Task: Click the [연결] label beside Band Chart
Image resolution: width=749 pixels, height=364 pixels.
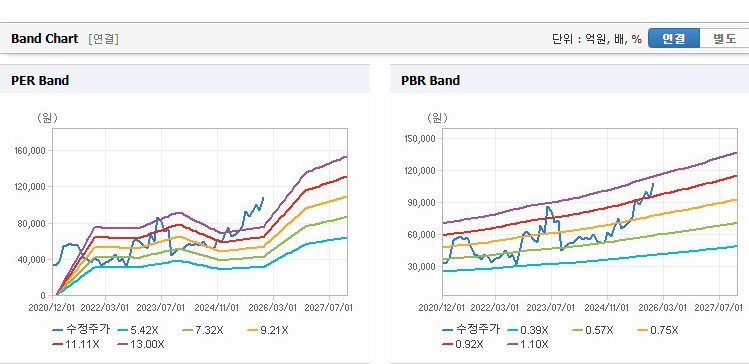Action: click(x=103, y=39)
